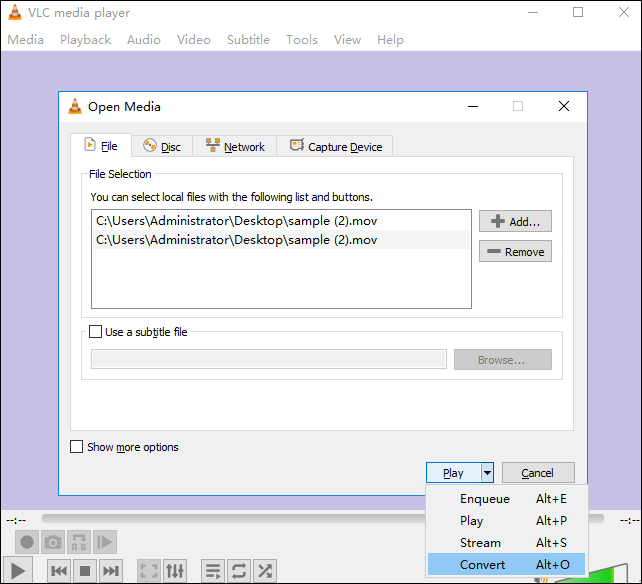Skip to previous media track

pyautogui.click(x=59, y=571)
